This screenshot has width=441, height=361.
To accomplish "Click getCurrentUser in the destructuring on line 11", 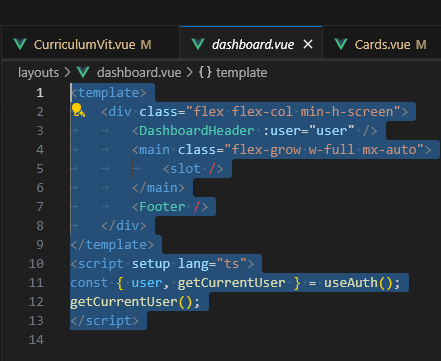I will pyautogui.click(x=231, y=283).
